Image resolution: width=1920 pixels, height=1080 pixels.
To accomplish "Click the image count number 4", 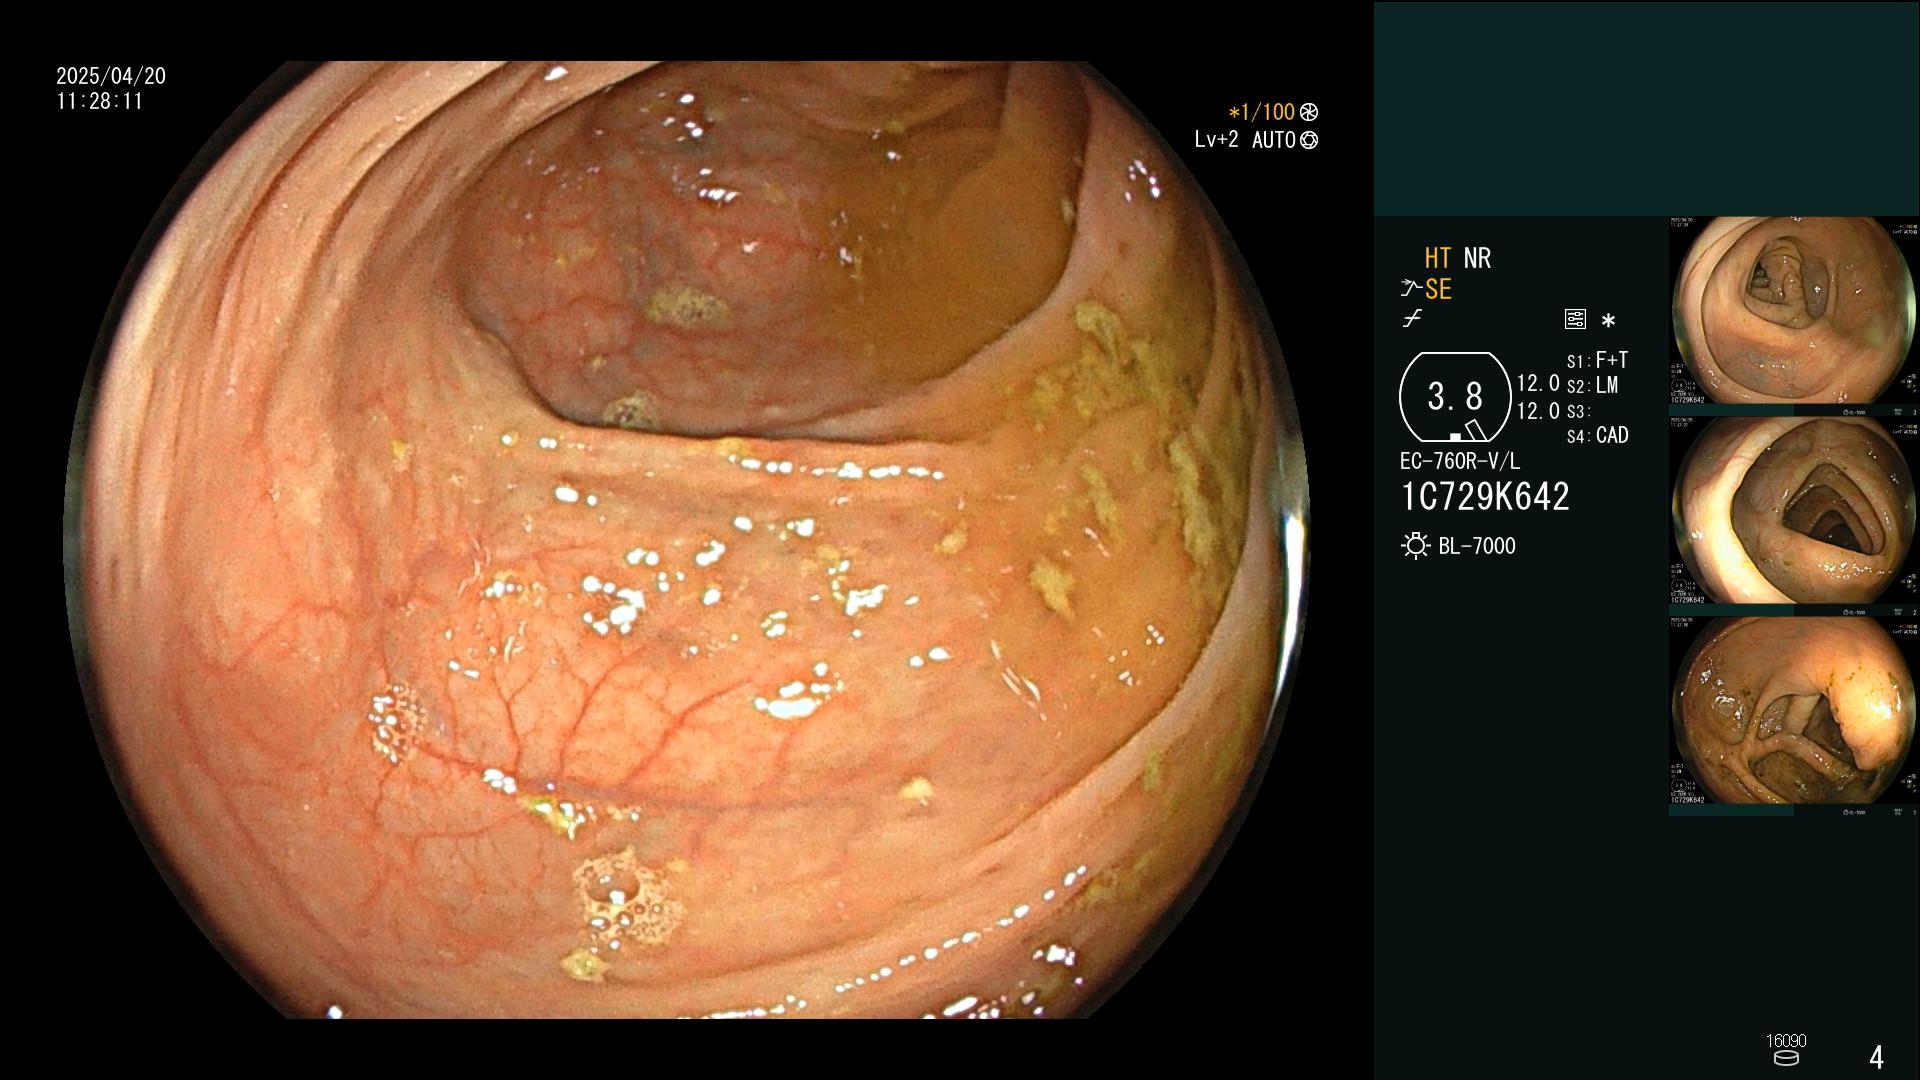I will point(1877,1057).
